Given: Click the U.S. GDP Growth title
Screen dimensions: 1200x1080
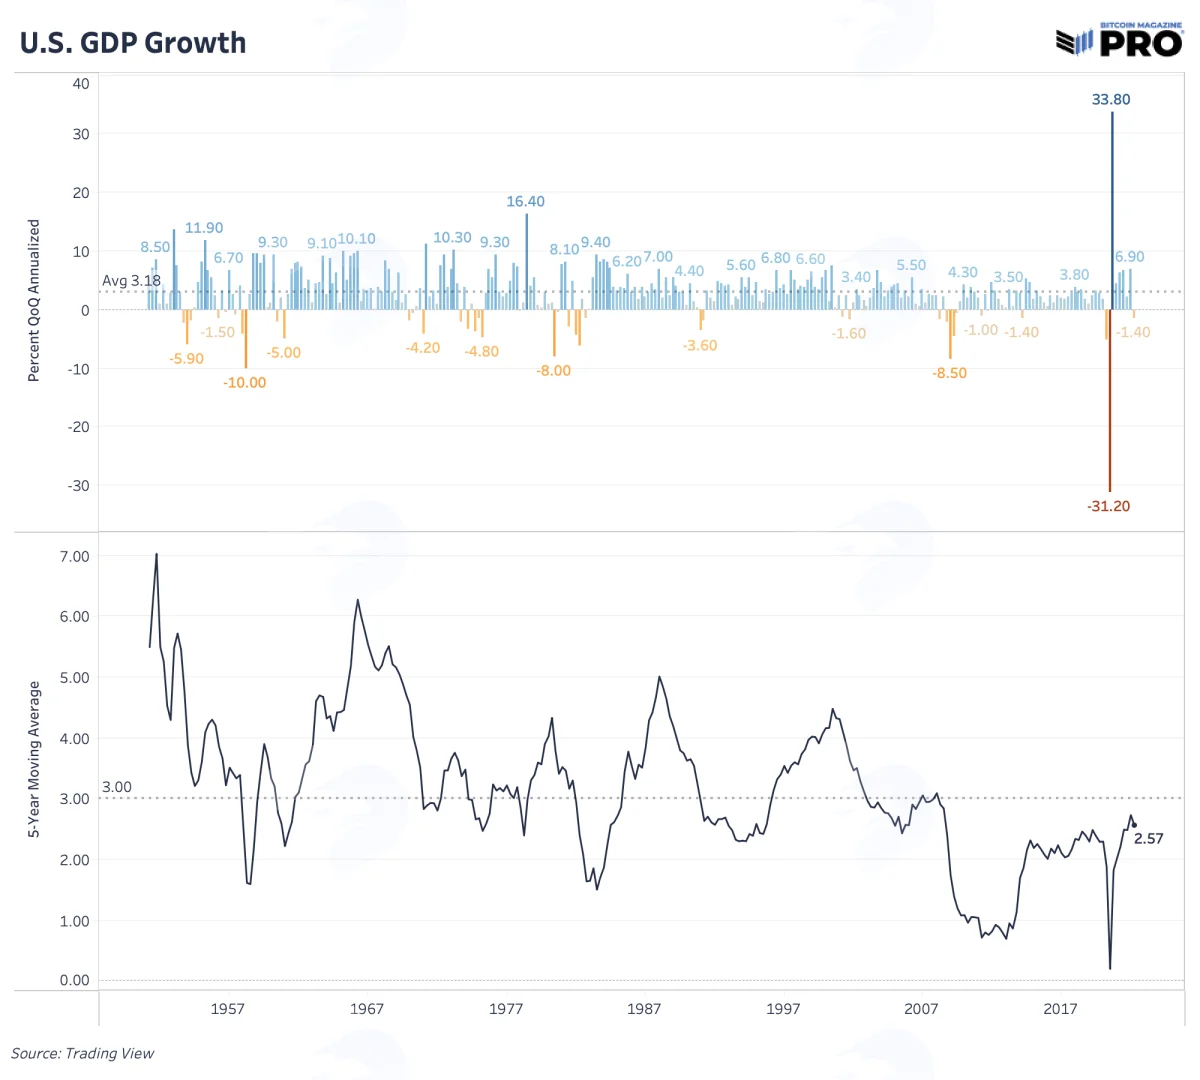Looking at the screenshot, I should (133, 43).
